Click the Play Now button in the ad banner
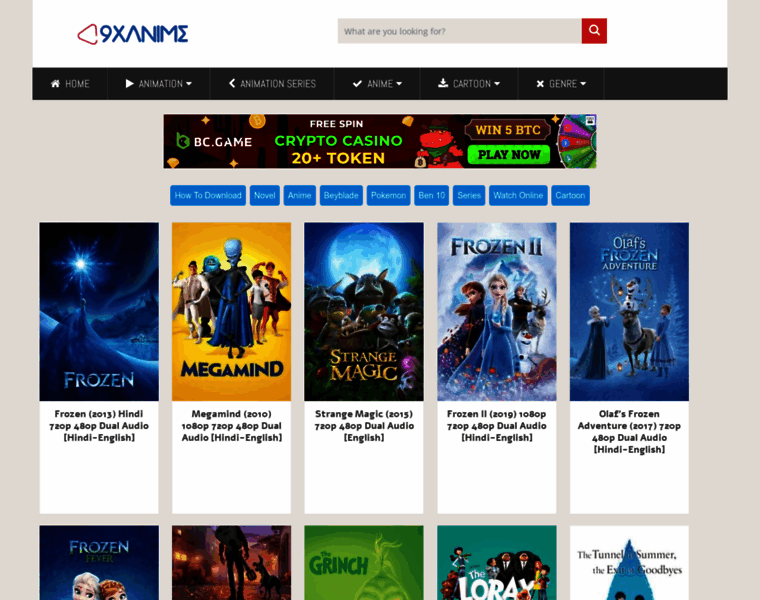The height and width of the screenshot is (600, 760). coord(508,155)
